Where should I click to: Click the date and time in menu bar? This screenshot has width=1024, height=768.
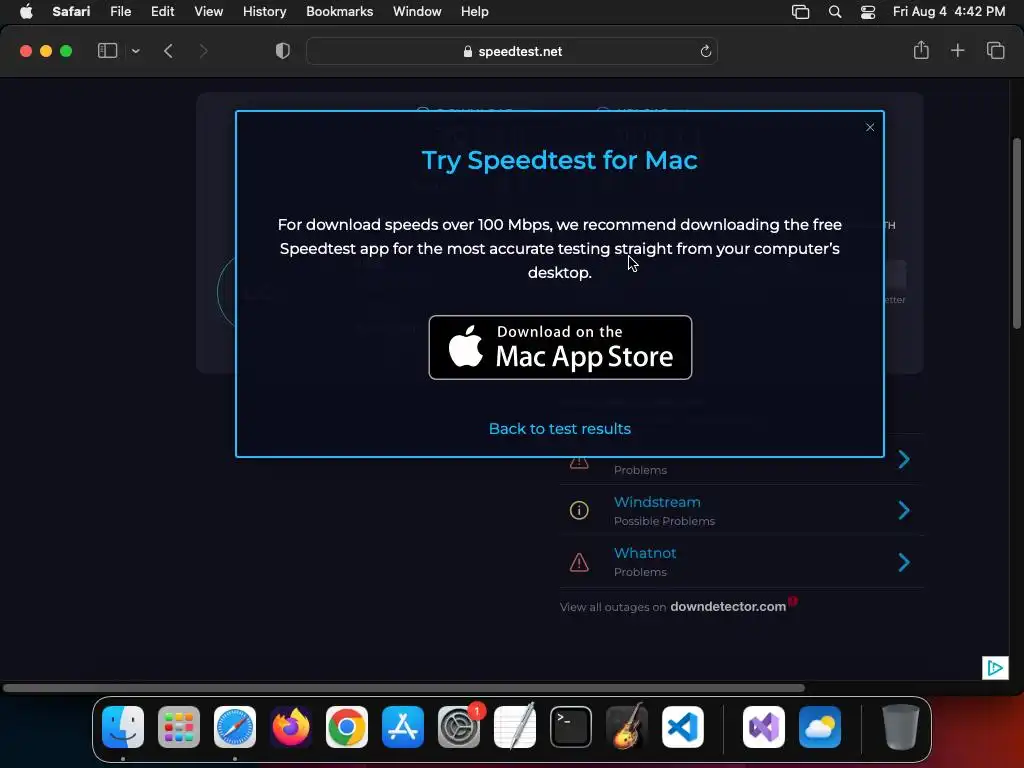(949, 11)
